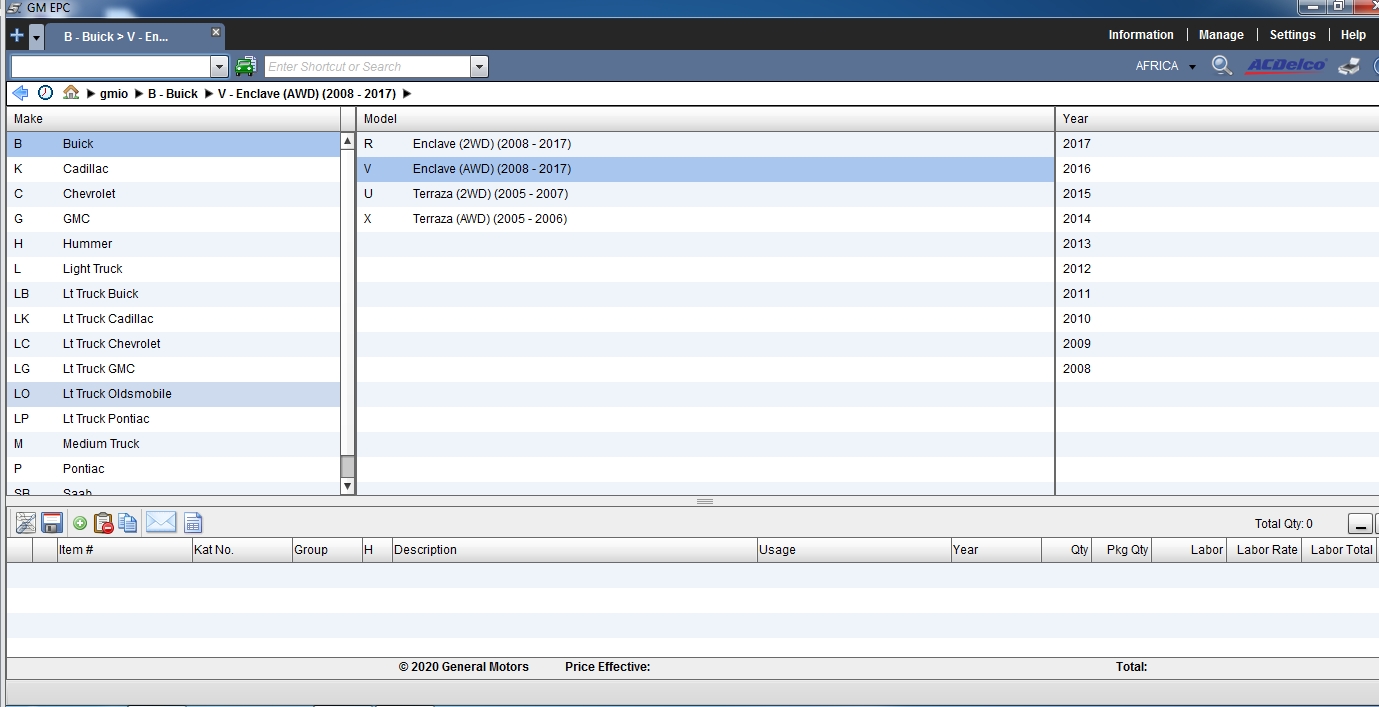Open a new tab with plus icon
Screen dimensions: 1379x707
coord(16,36)
